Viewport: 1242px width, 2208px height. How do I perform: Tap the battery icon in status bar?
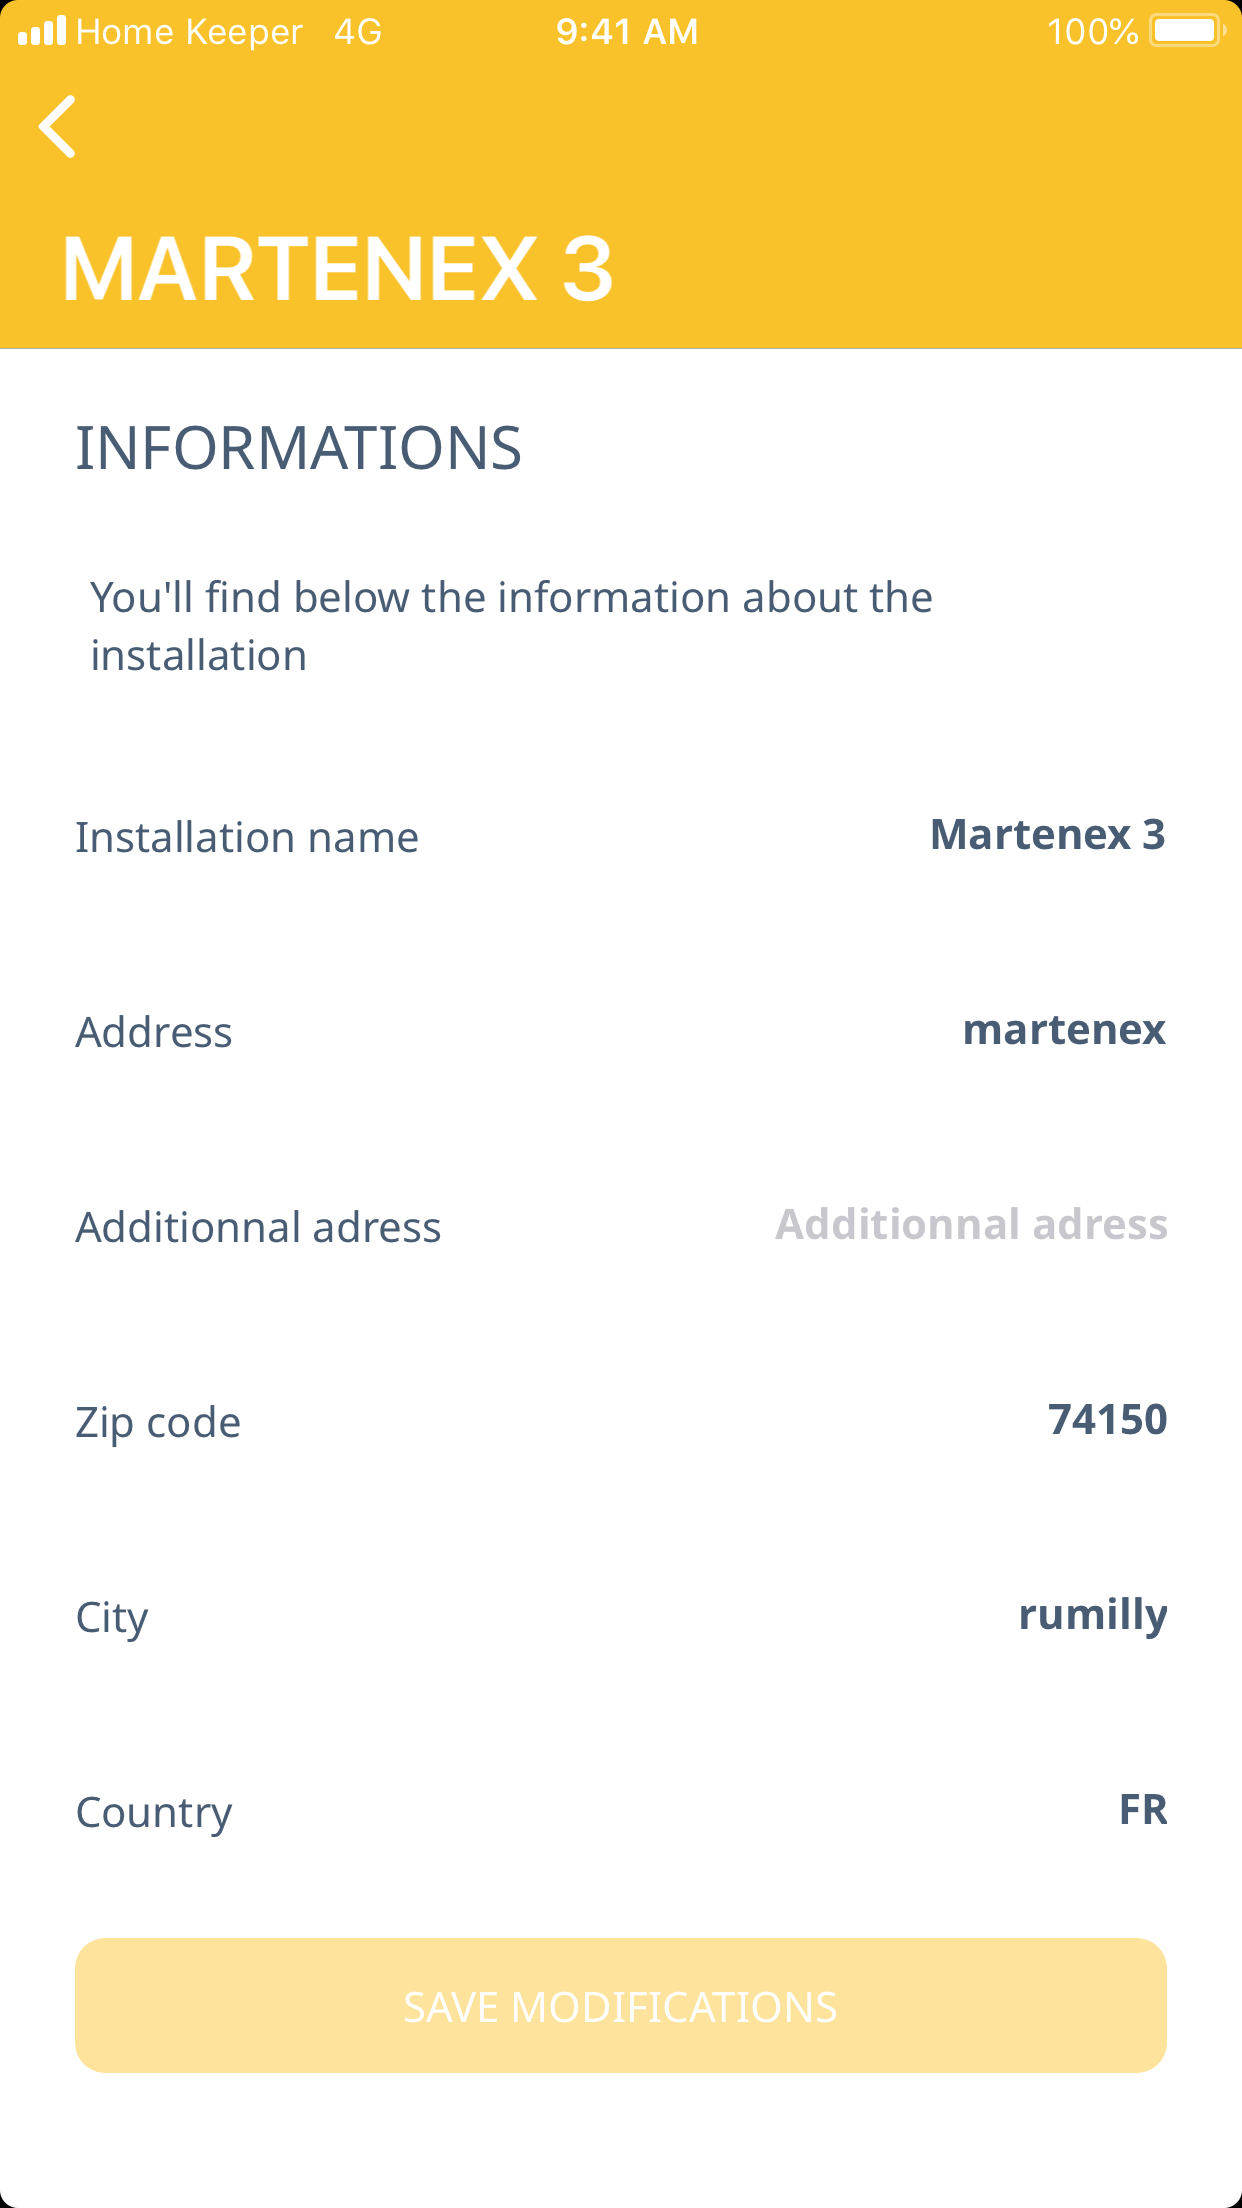click(x=1187, y=31)
